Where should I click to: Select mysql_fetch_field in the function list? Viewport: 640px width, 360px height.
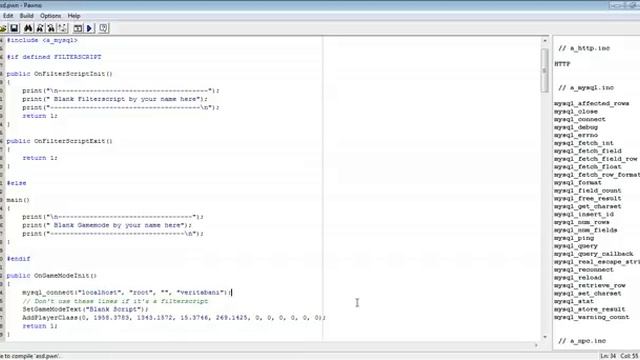coord(588,151)
